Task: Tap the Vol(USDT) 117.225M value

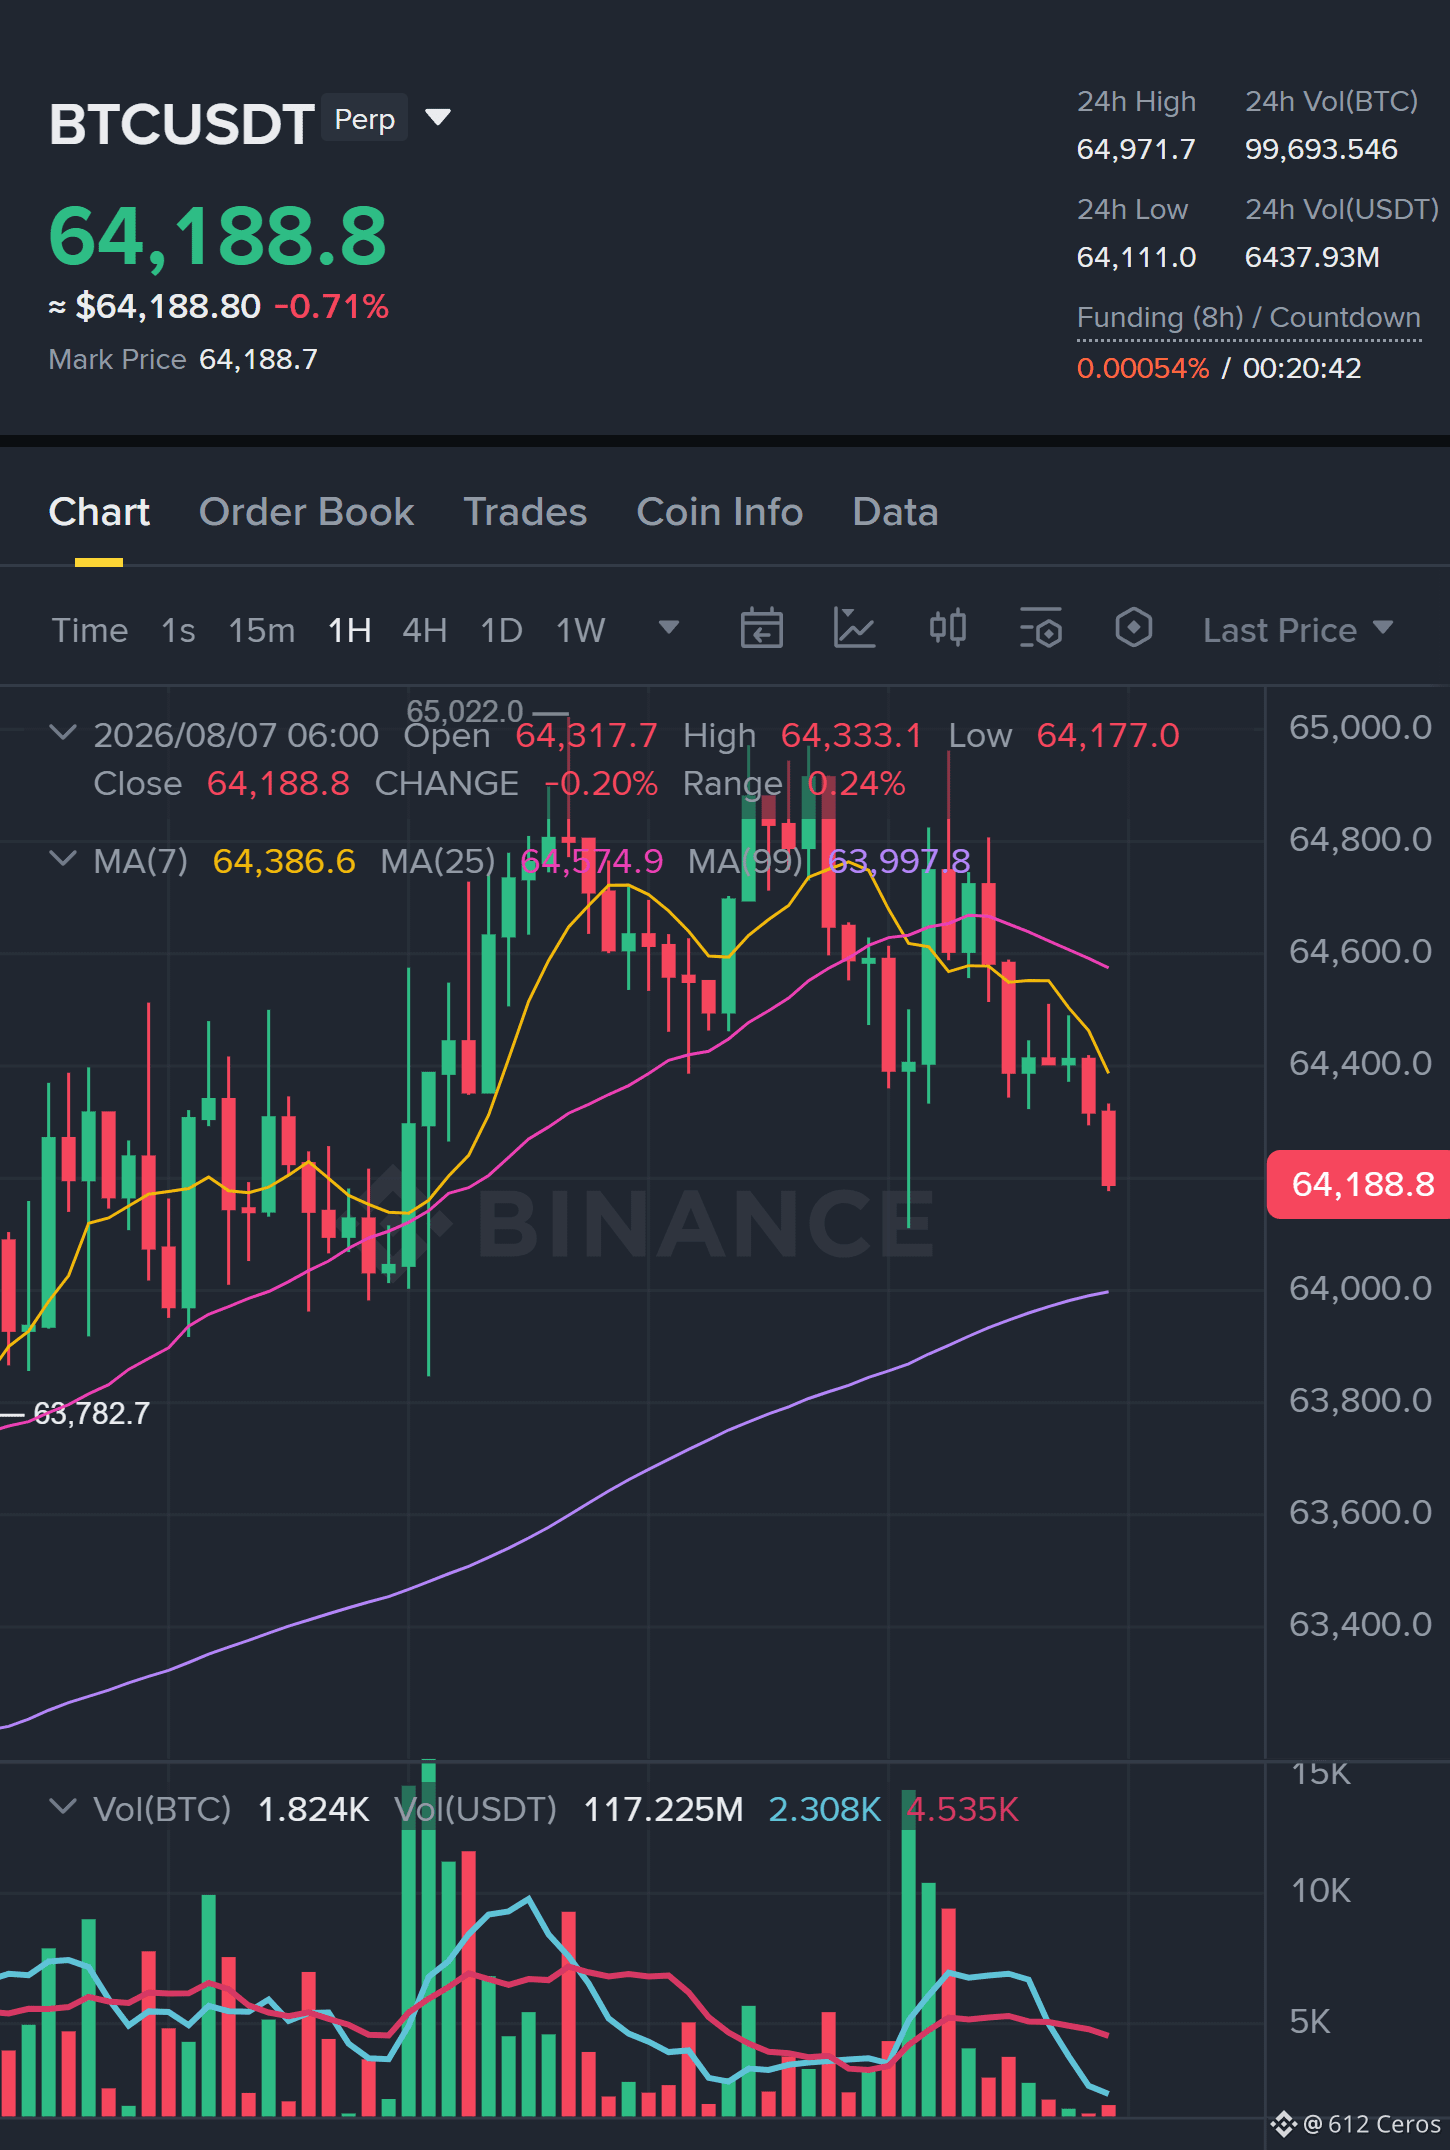Action: pyautogui.click(x=663, y=1809)
